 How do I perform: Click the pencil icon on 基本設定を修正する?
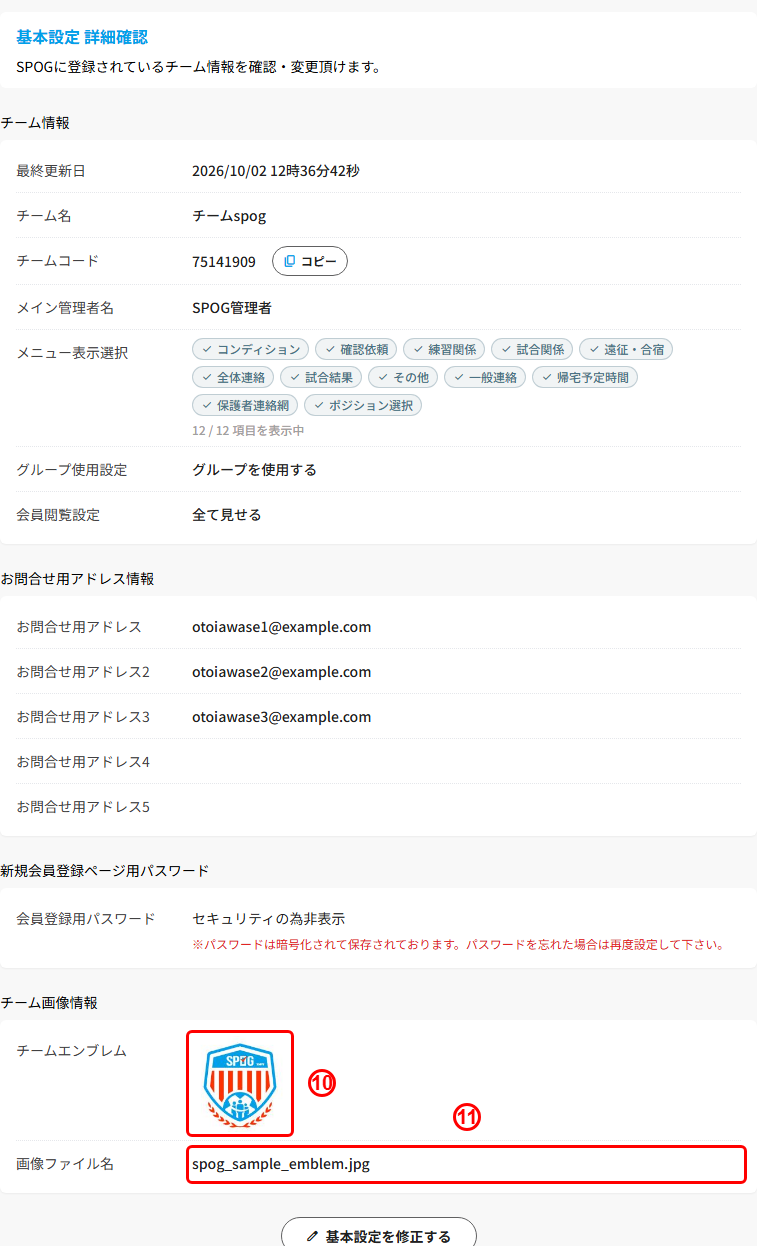[313, 1237]
